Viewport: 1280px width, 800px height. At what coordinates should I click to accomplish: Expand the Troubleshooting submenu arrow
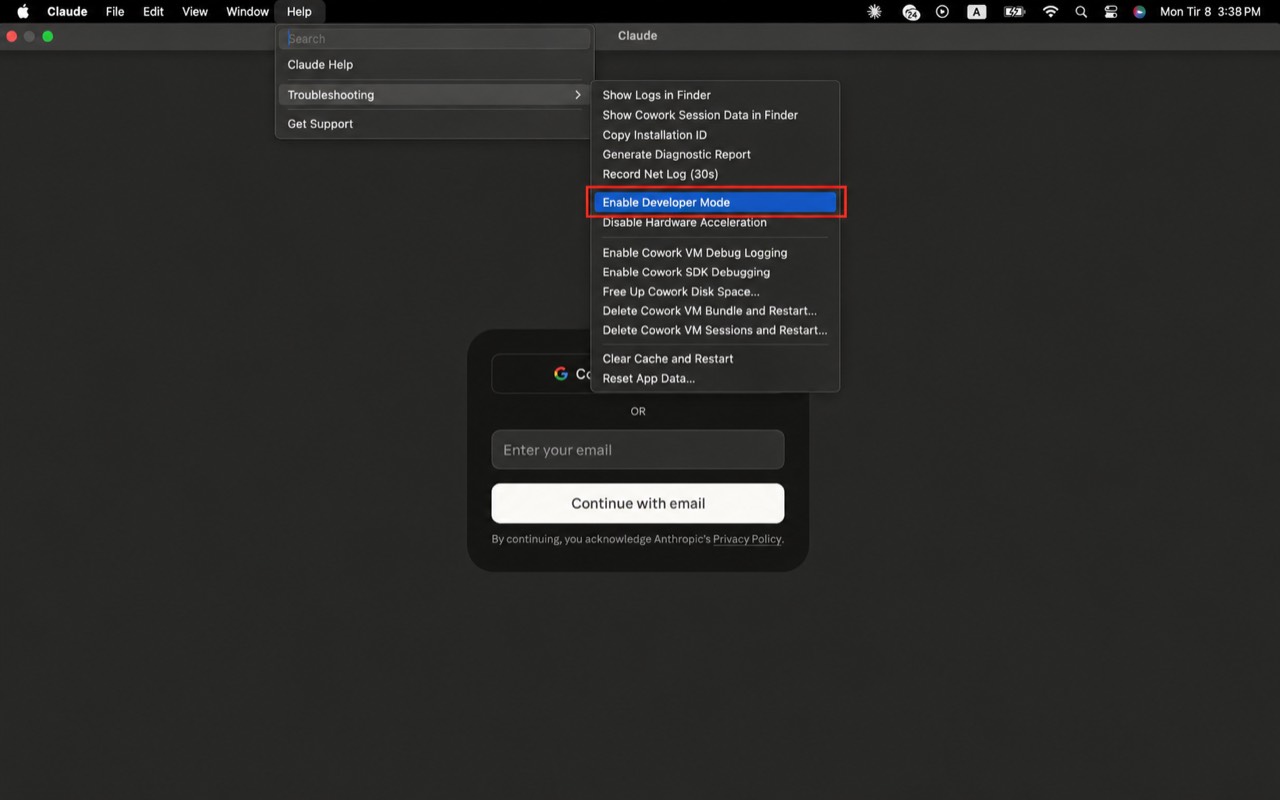[x=577, y=95]
